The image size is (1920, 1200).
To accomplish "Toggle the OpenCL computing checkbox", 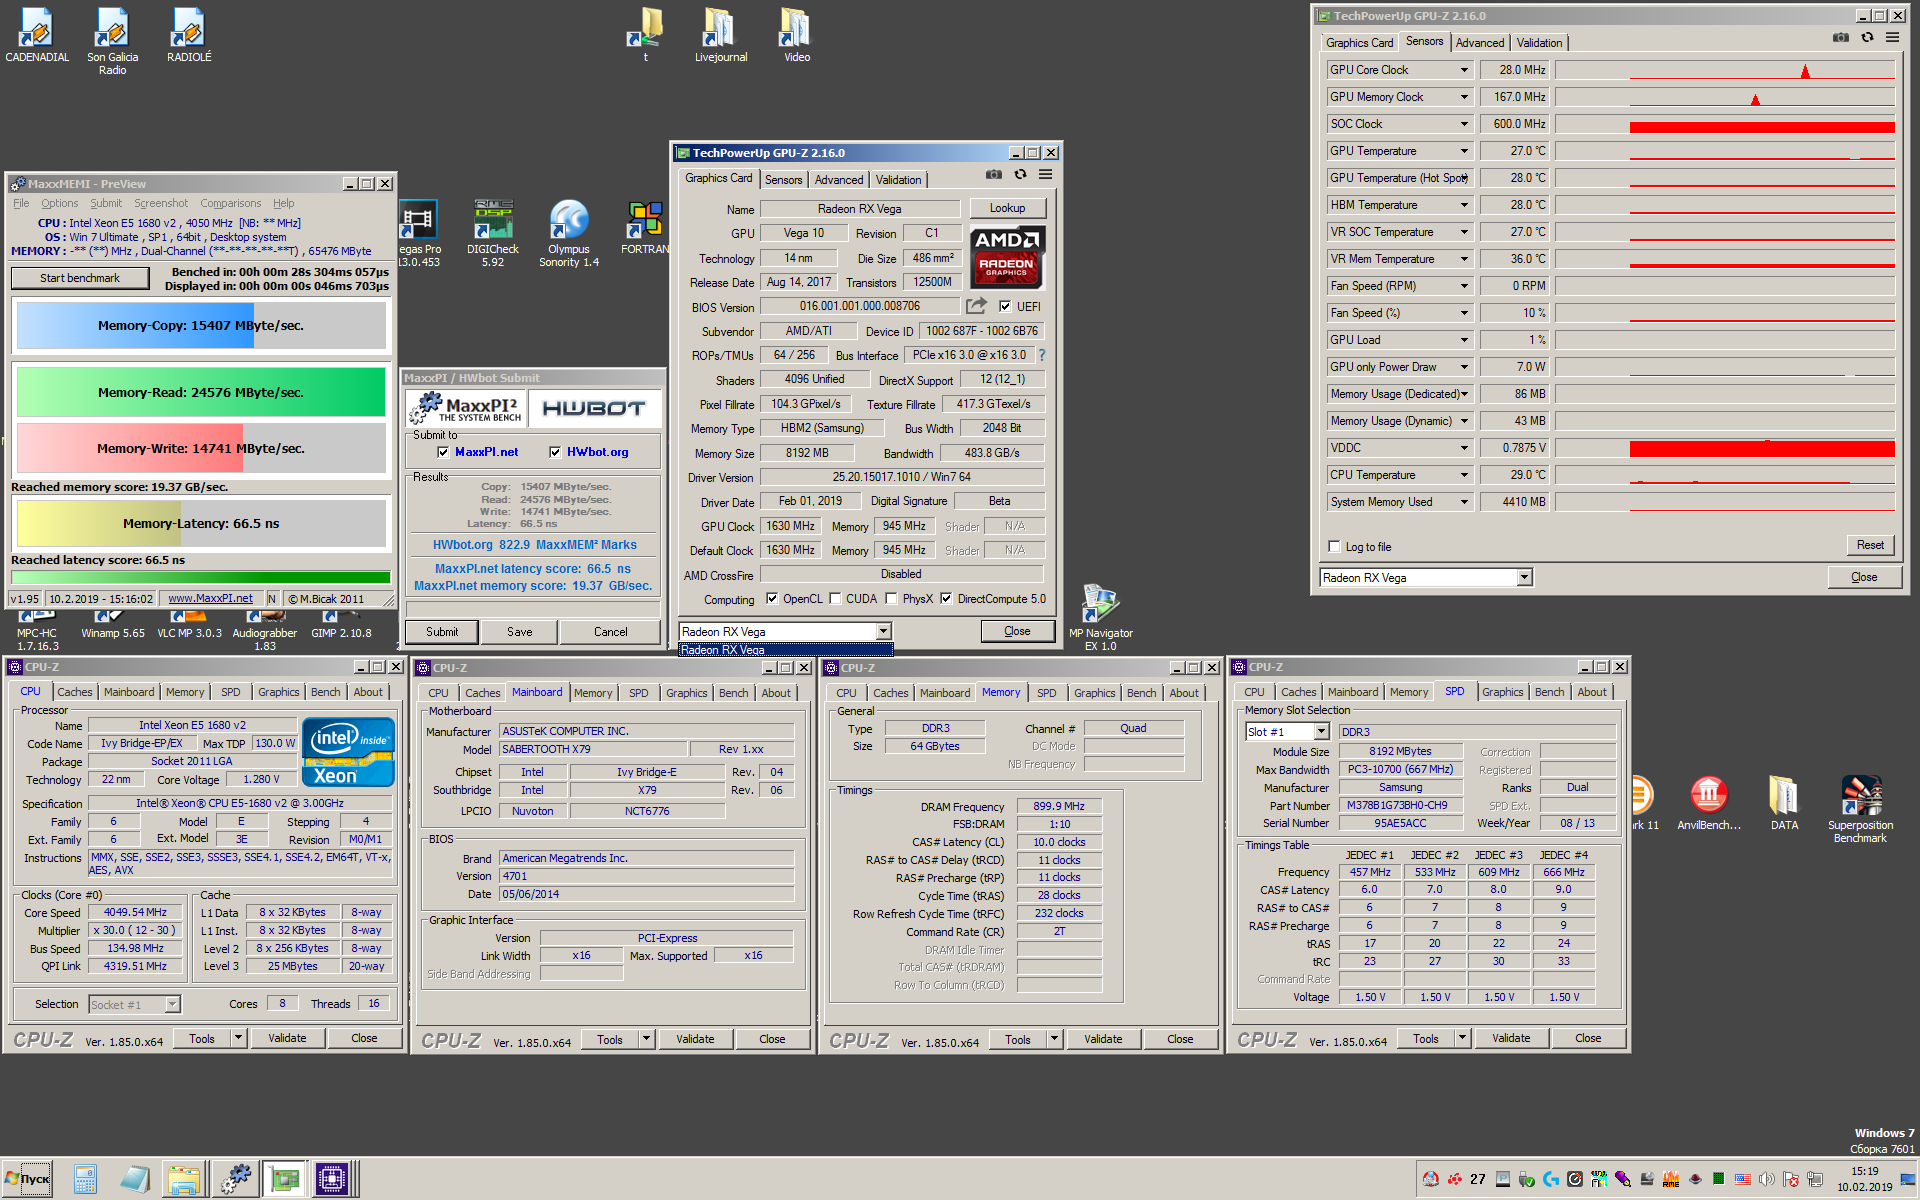I will click(x=772, y=599).
